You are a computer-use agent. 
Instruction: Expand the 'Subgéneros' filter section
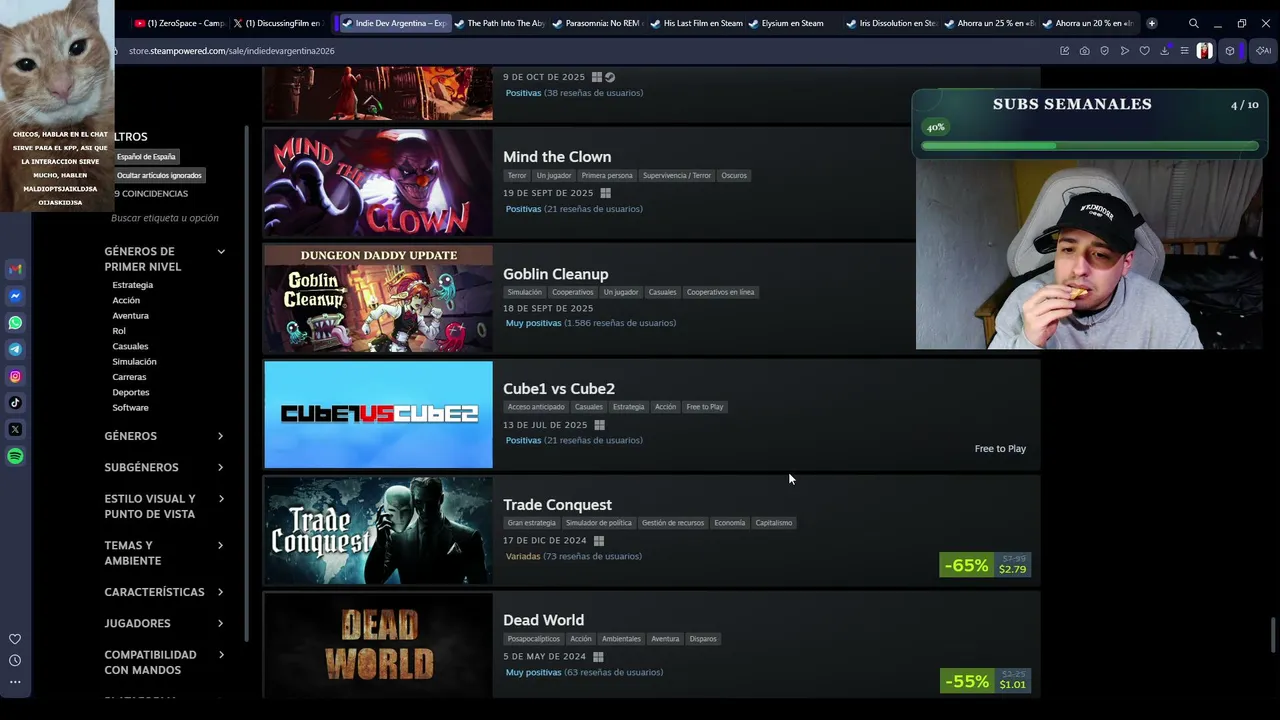(x=165, y=467)
